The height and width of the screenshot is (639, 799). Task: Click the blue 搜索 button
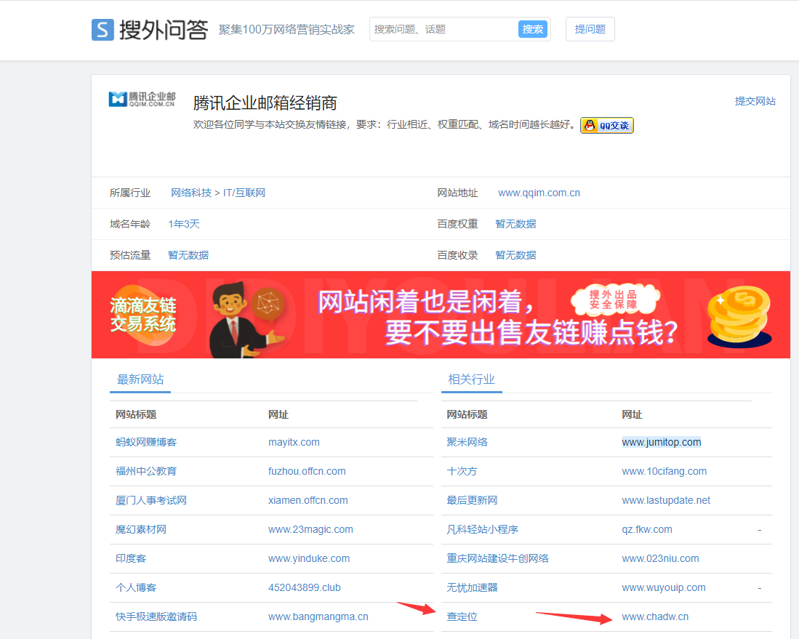click(x=532, y=30)
